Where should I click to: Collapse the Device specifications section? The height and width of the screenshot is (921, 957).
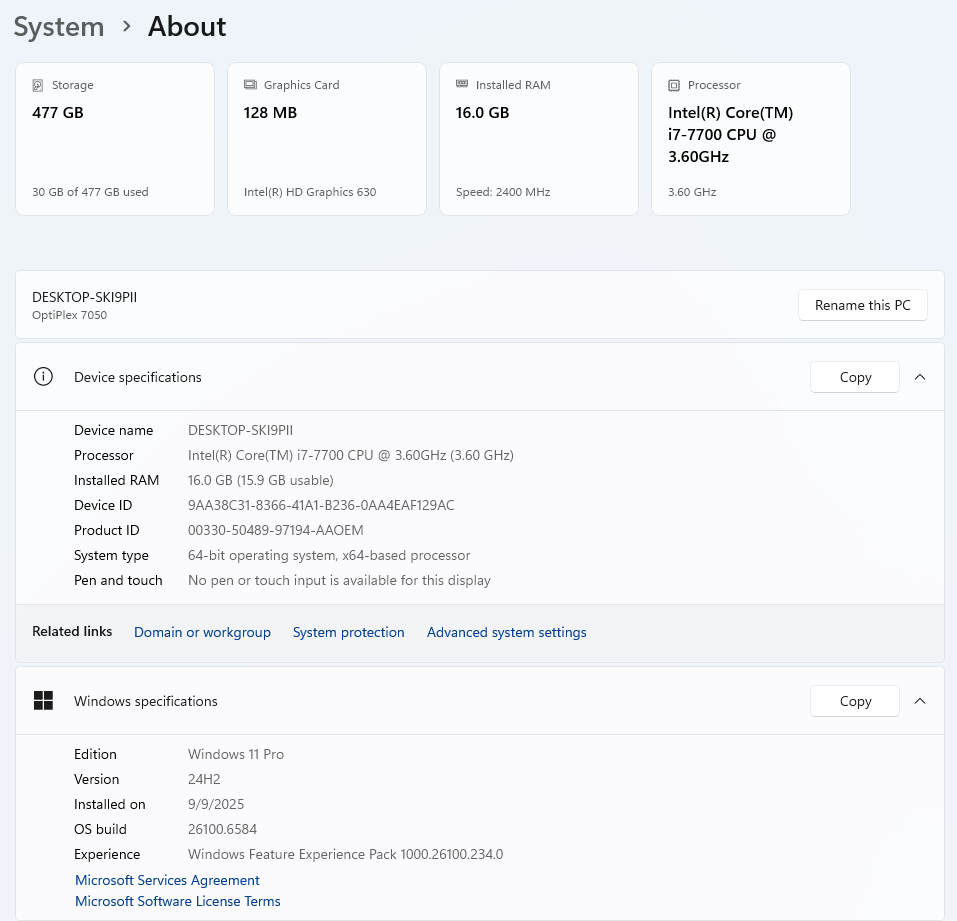920,377
